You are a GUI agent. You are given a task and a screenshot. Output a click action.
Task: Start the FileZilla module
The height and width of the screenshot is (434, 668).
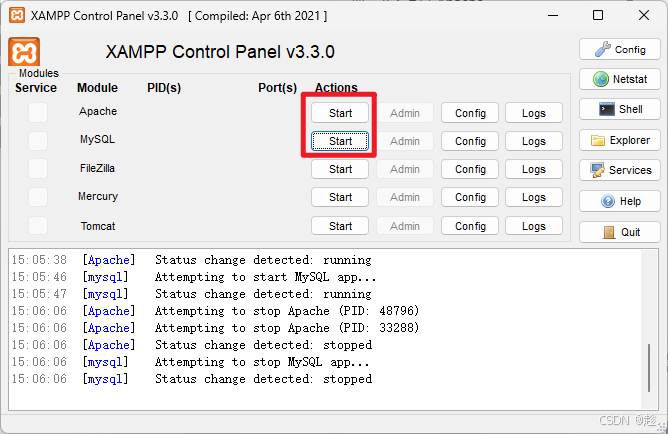[x=340, y=169]
